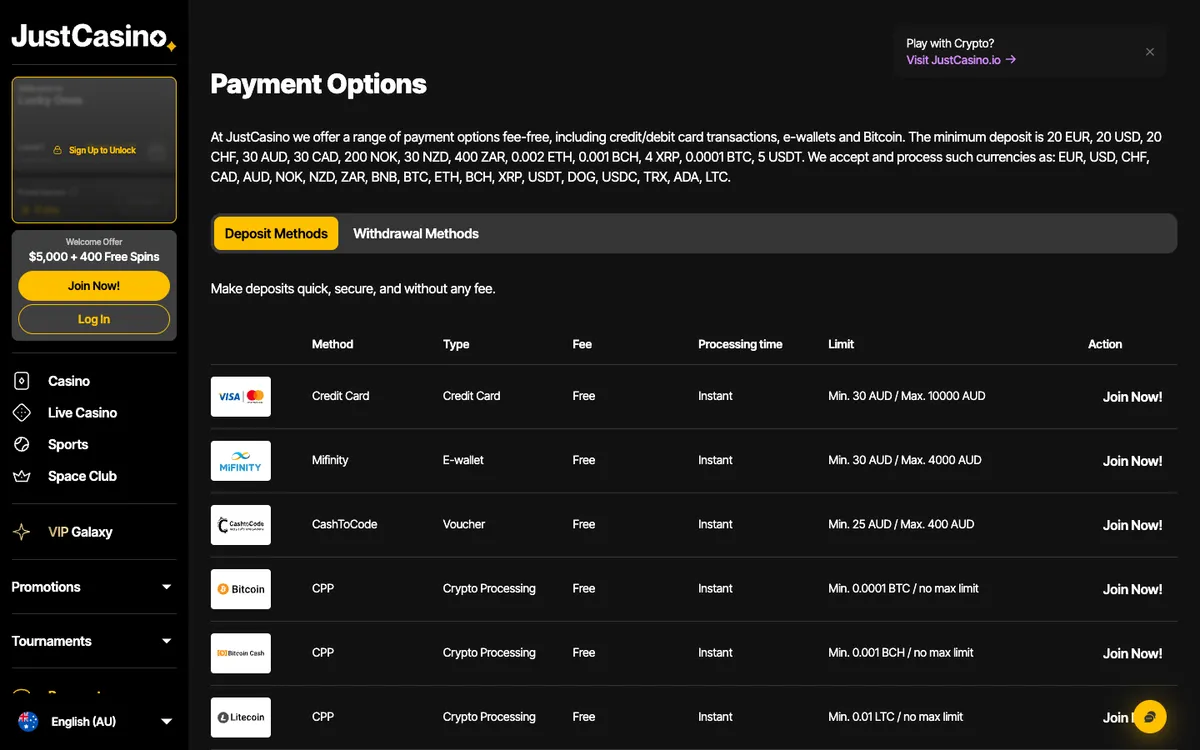Click the Limit column header
The image size is (1200, 750).
[x=841, y=344]
